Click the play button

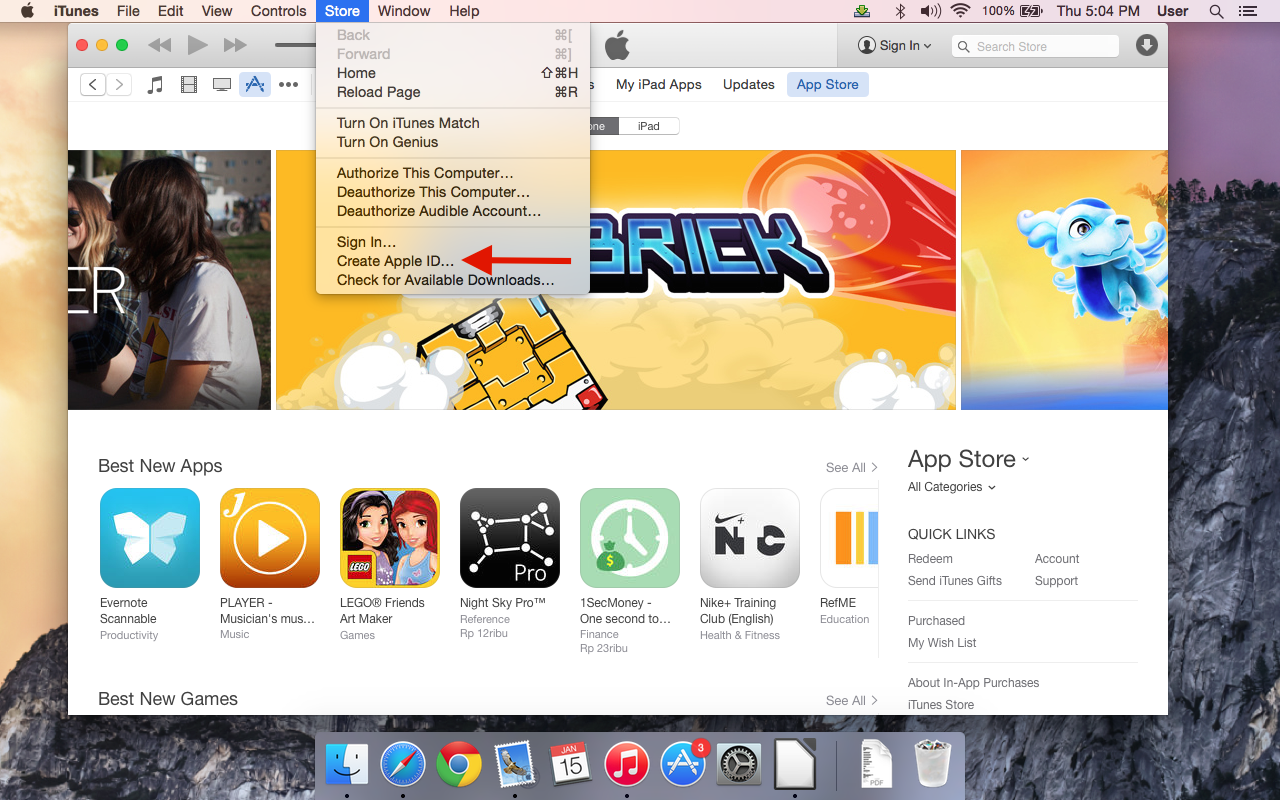click(197, 45)
